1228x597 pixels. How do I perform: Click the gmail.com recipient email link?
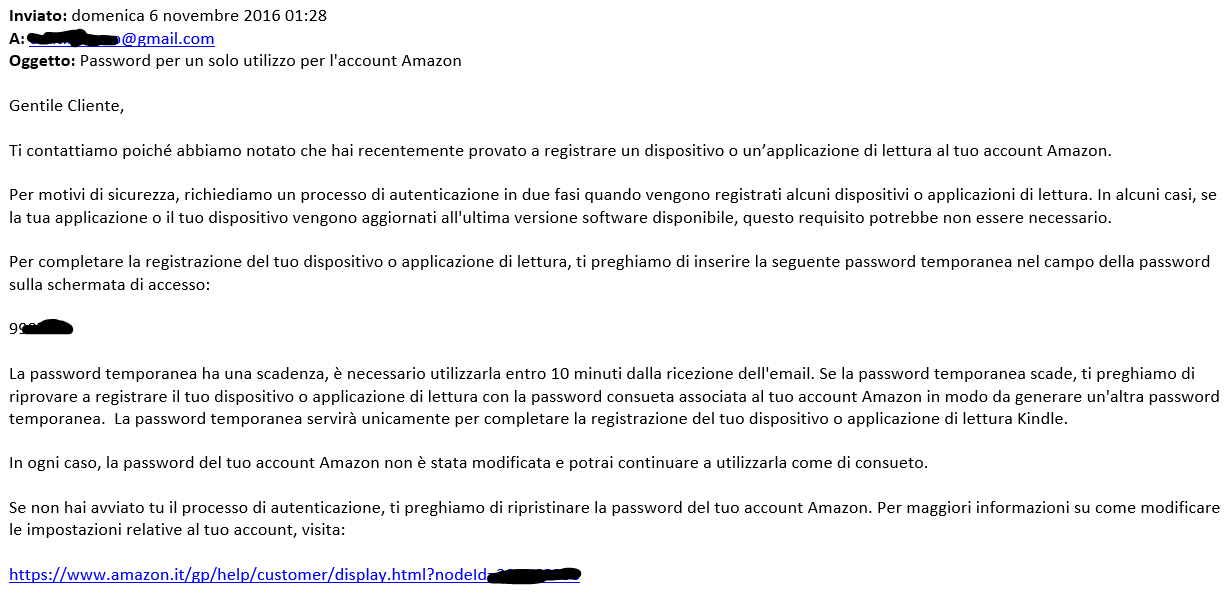click(160, 38)
